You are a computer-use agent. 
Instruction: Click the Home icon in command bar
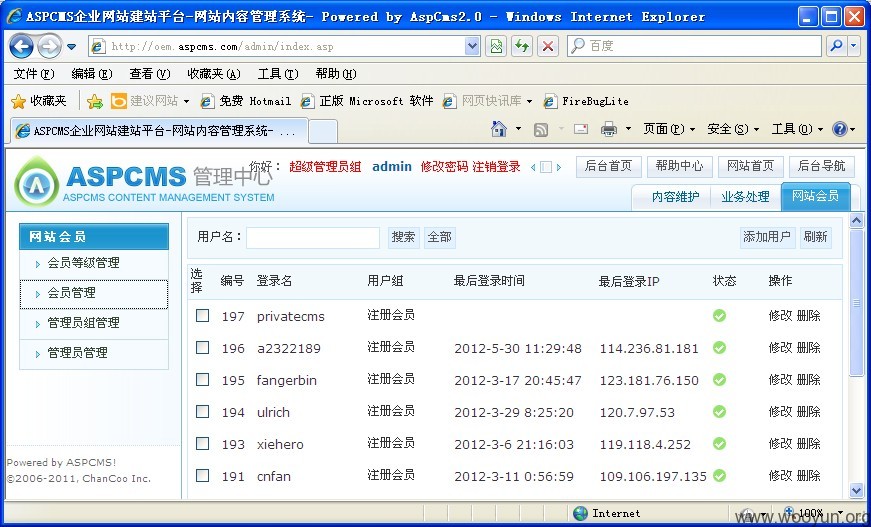(499, 129)
